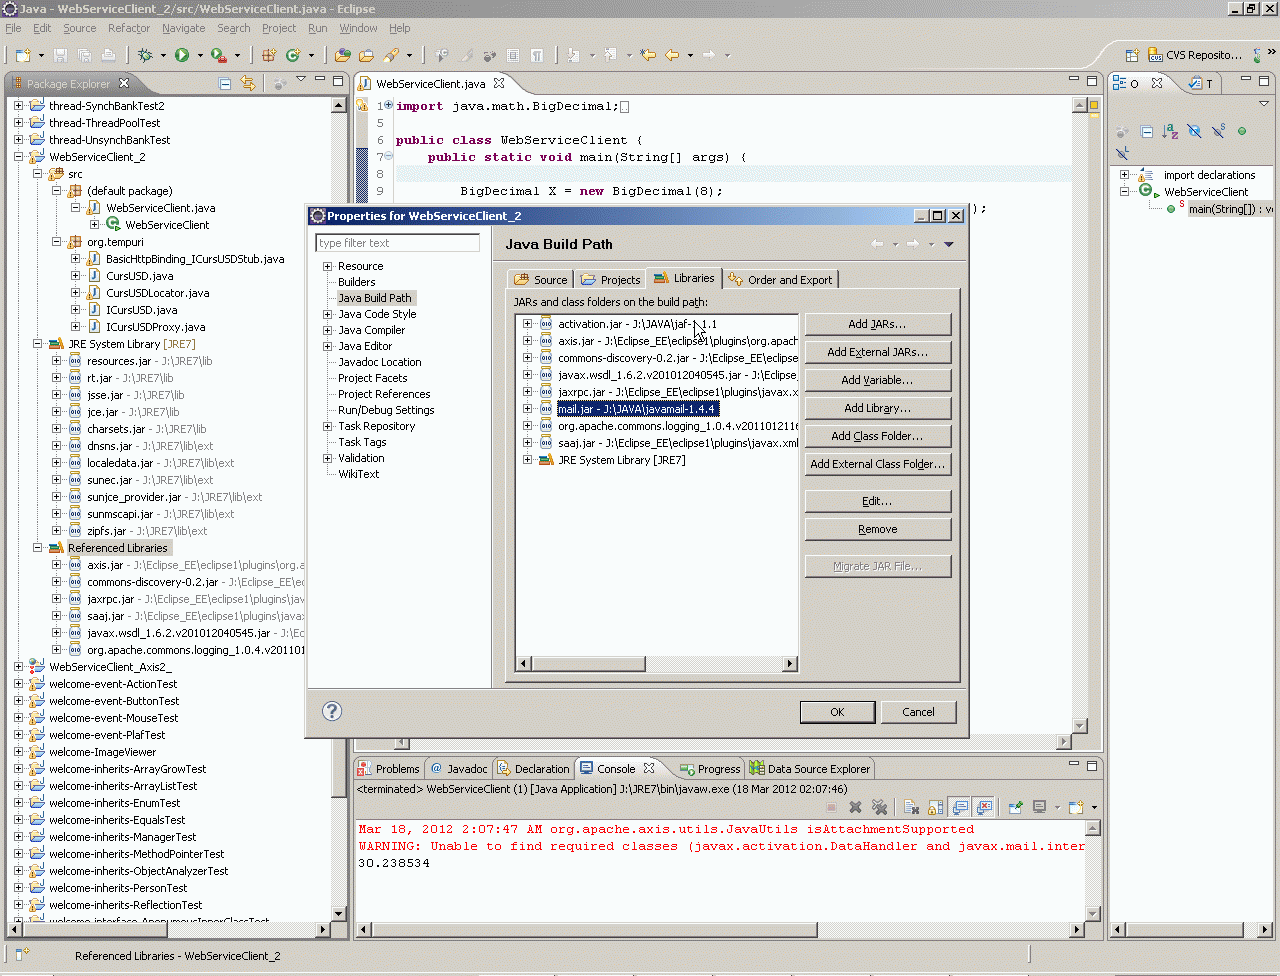Focus the type filter text field
This screenshot has width=1280, height=976.
397,243
